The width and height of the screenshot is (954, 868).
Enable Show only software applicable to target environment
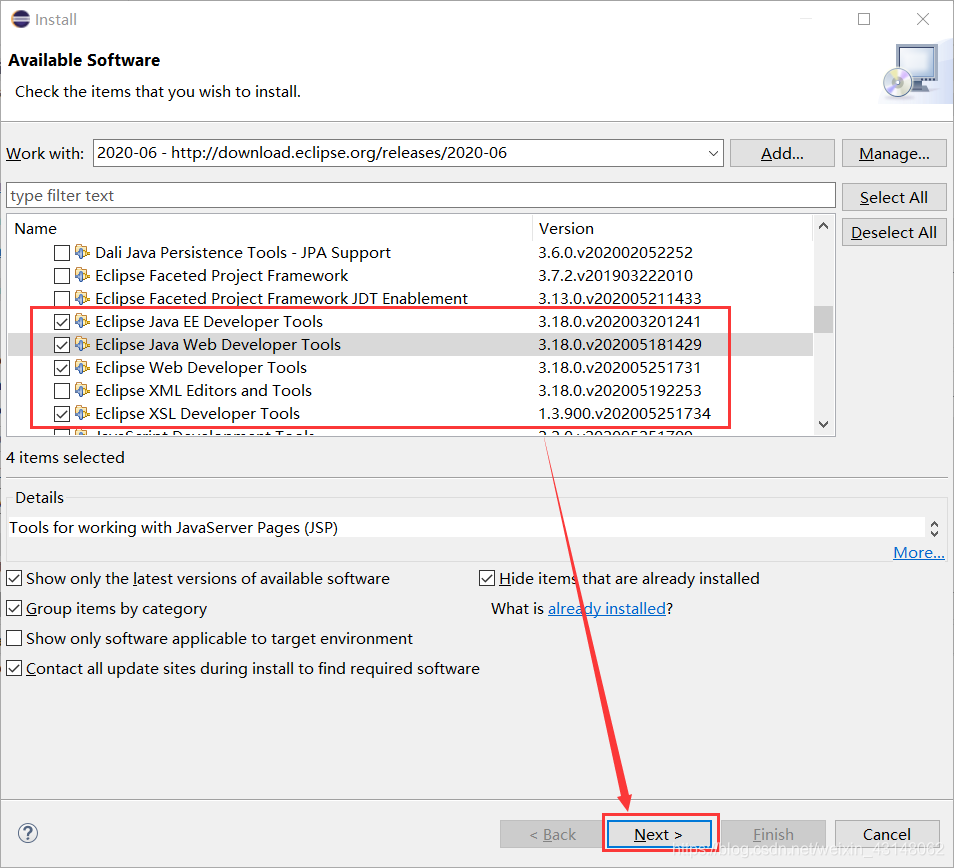tap(14, 638)
